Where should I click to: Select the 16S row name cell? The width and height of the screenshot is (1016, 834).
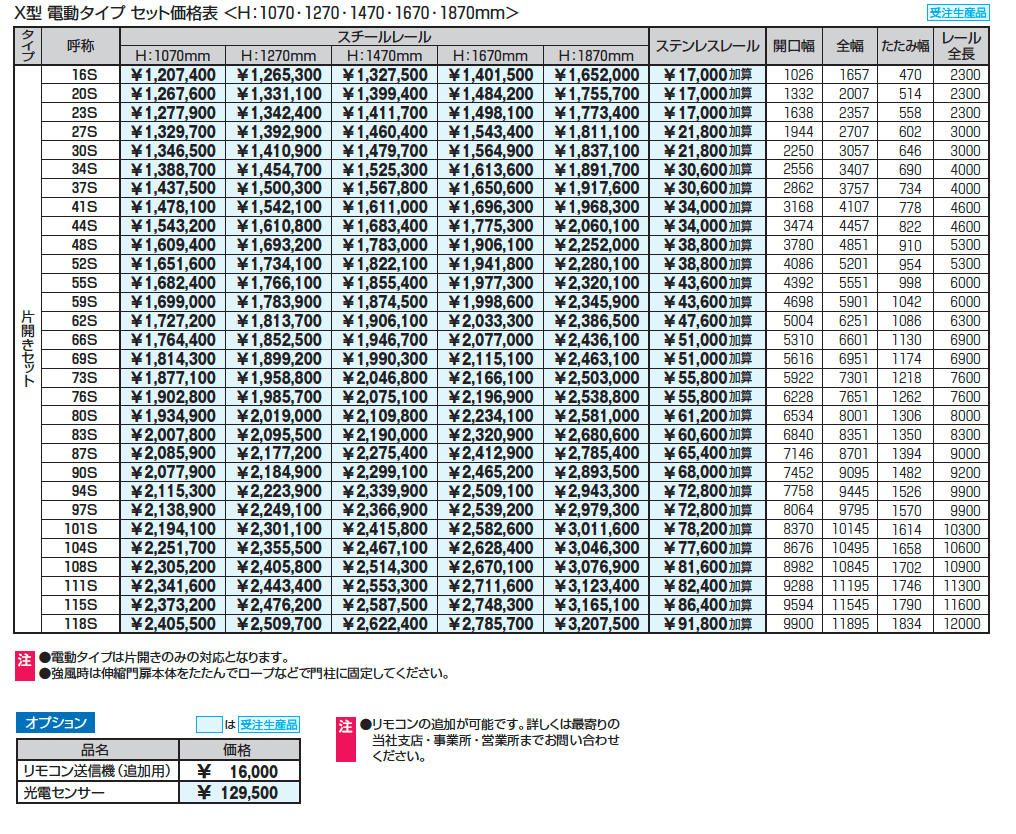tap(83, 75)
